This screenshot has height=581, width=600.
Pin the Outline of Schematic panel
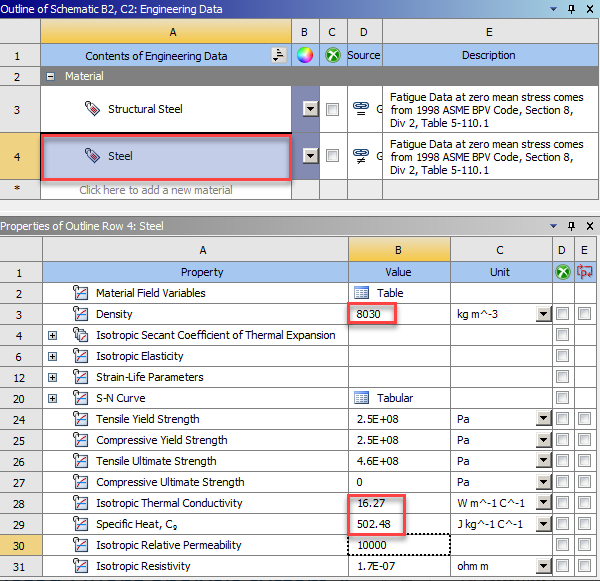coord(572,8)
